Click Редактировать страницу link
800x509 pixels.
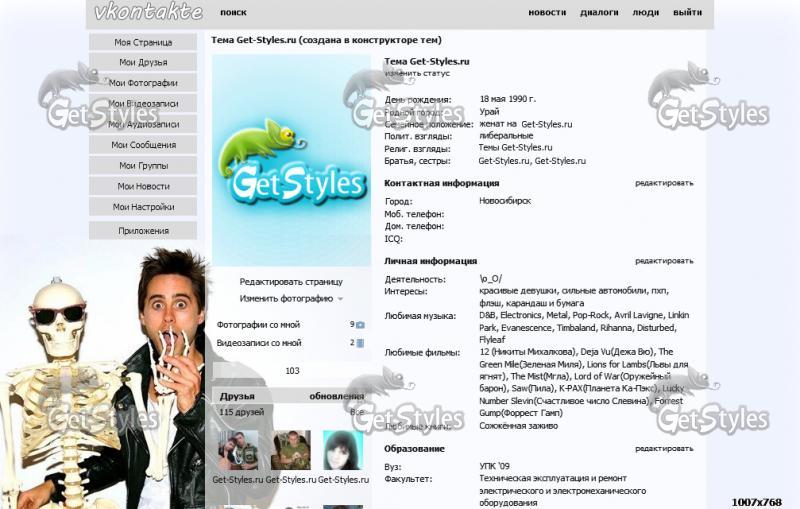coord(291,282)
